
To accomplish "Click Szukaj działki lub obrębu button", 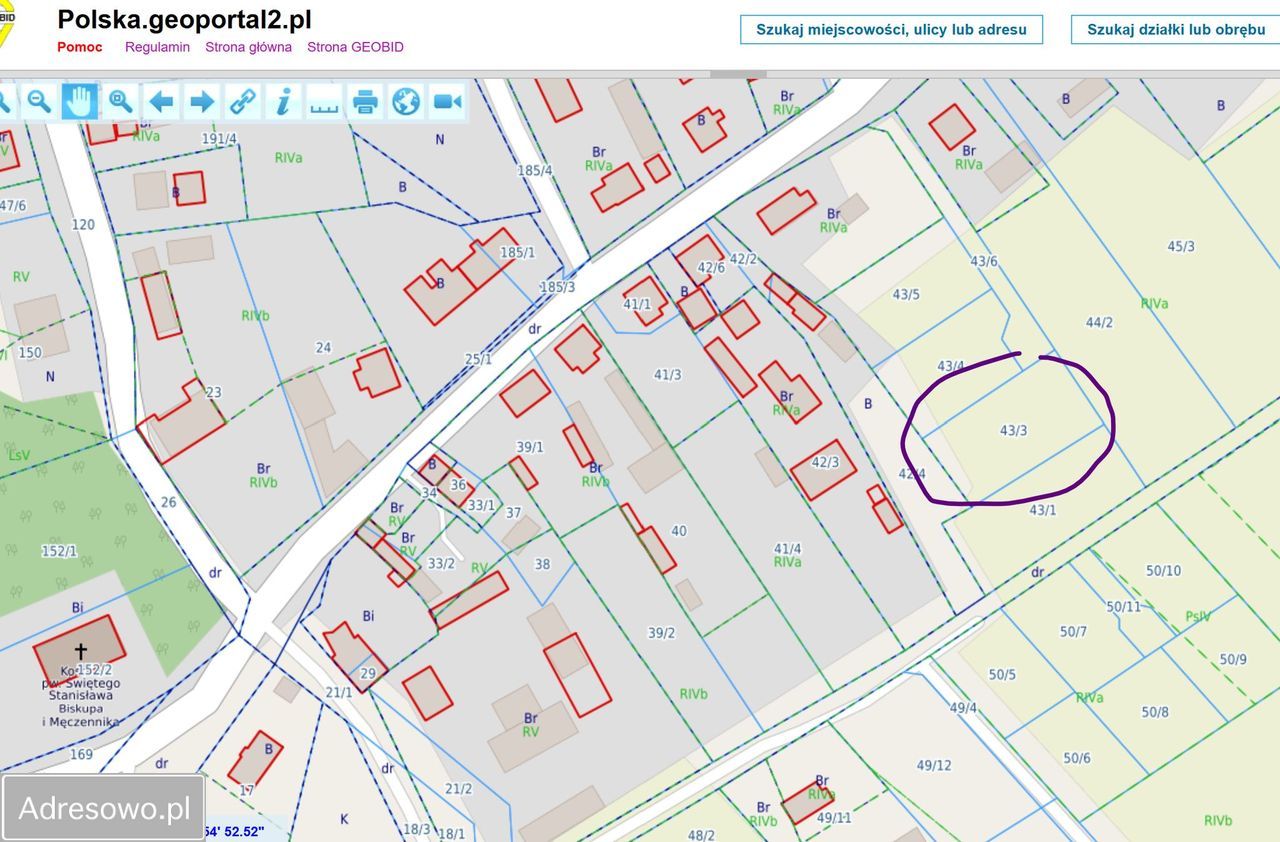I will tap(1176, 29).
